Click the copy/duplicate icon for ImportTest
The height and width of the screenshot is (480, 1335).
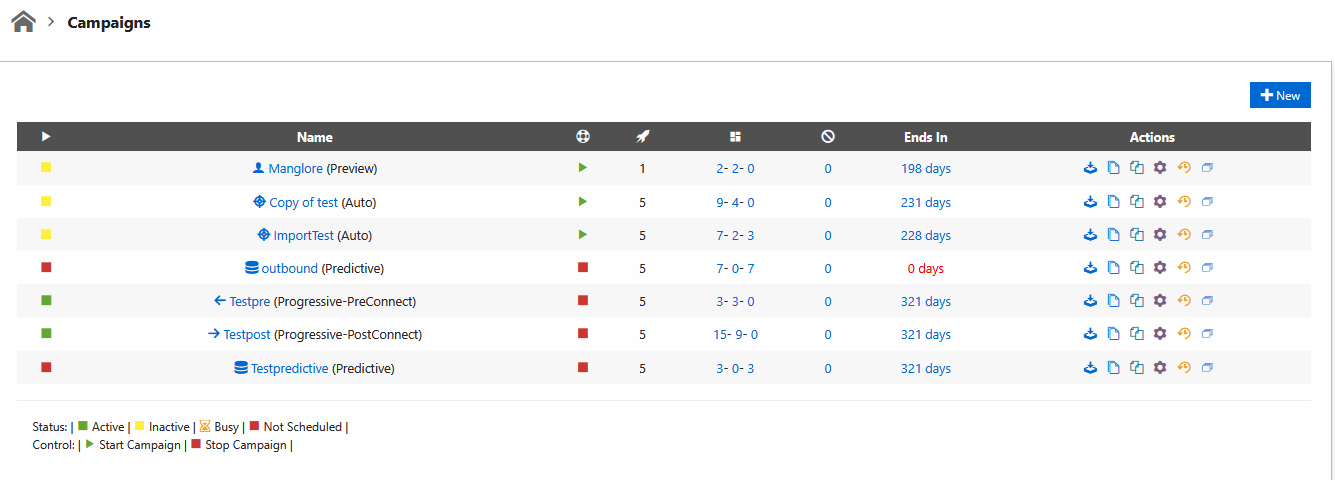[1137, 235]
